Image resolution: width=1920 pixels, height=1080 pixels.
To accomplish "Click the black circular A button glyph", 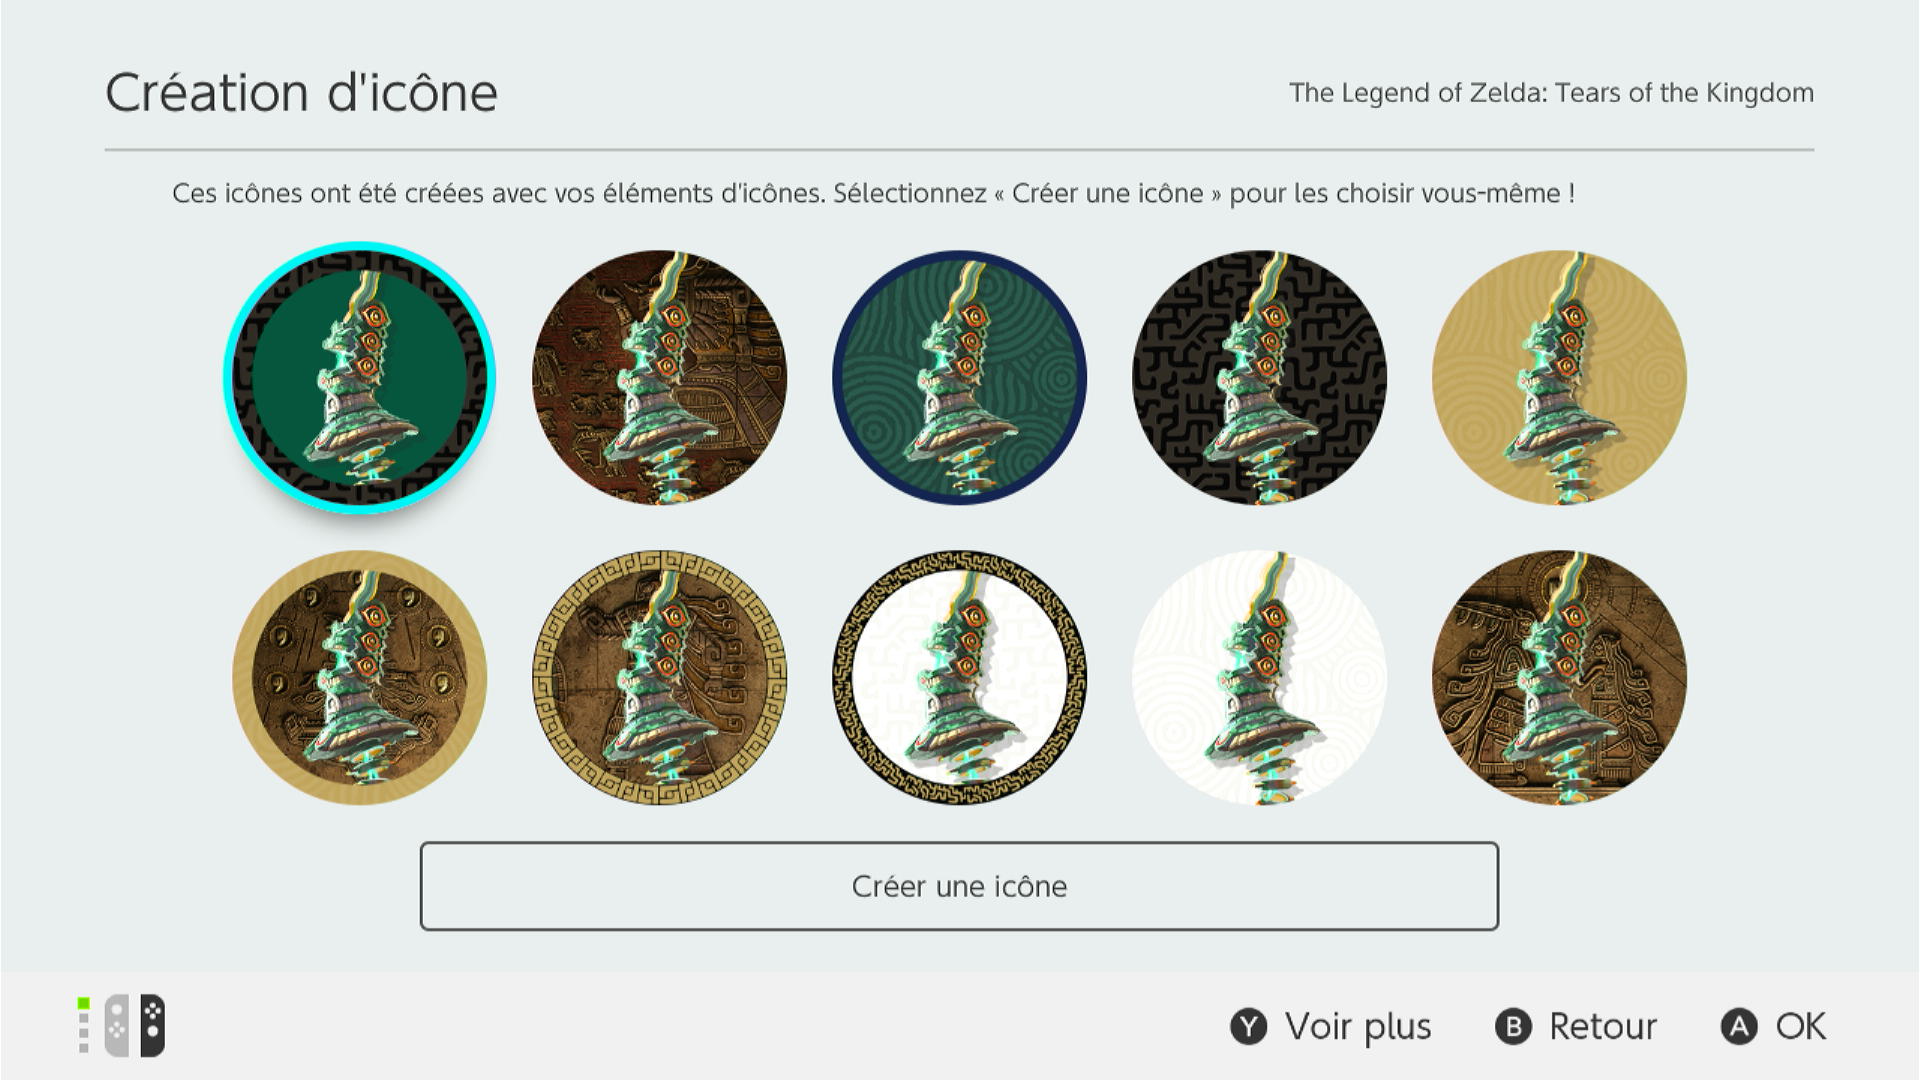I will 1739,1027.
